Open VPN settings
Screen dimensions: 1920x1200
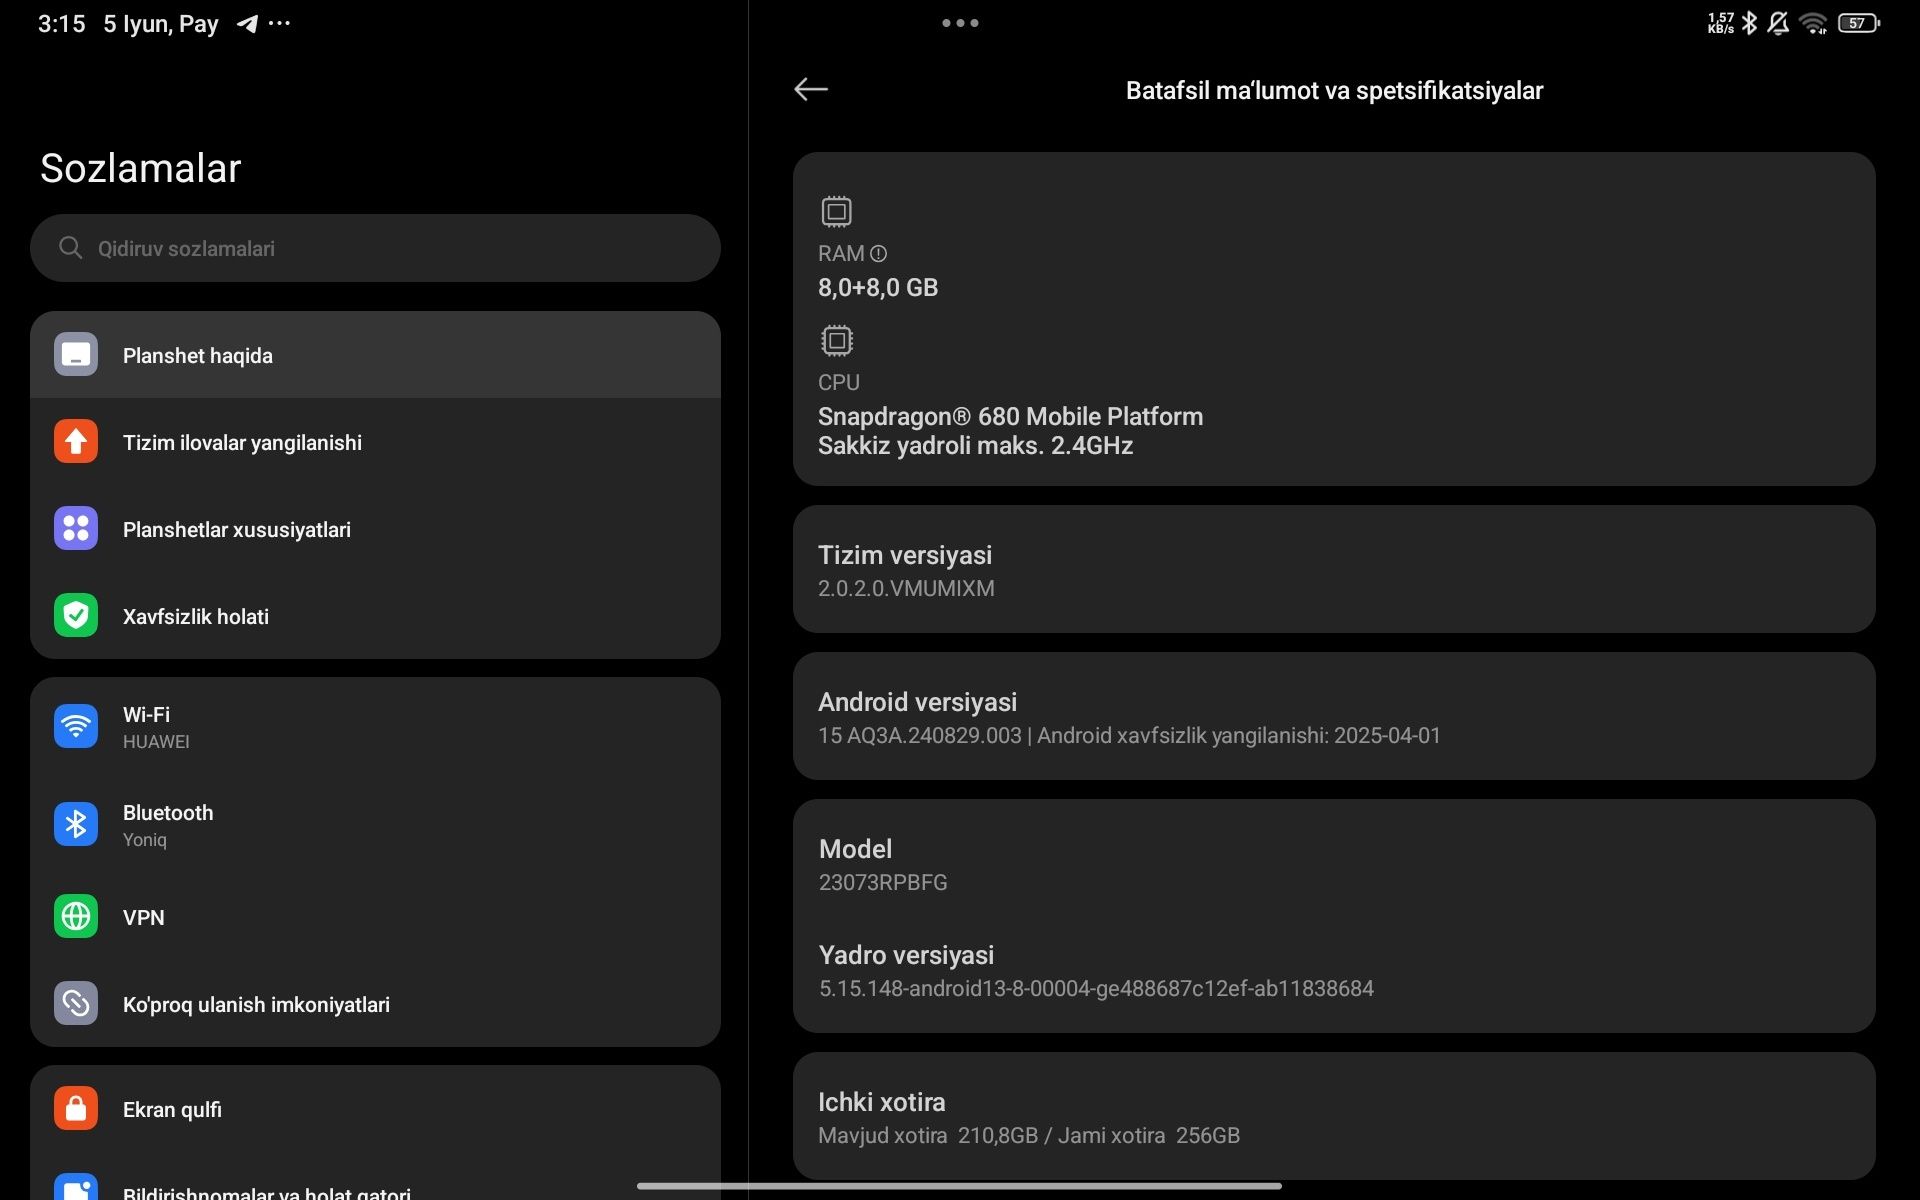click(375, 917)
